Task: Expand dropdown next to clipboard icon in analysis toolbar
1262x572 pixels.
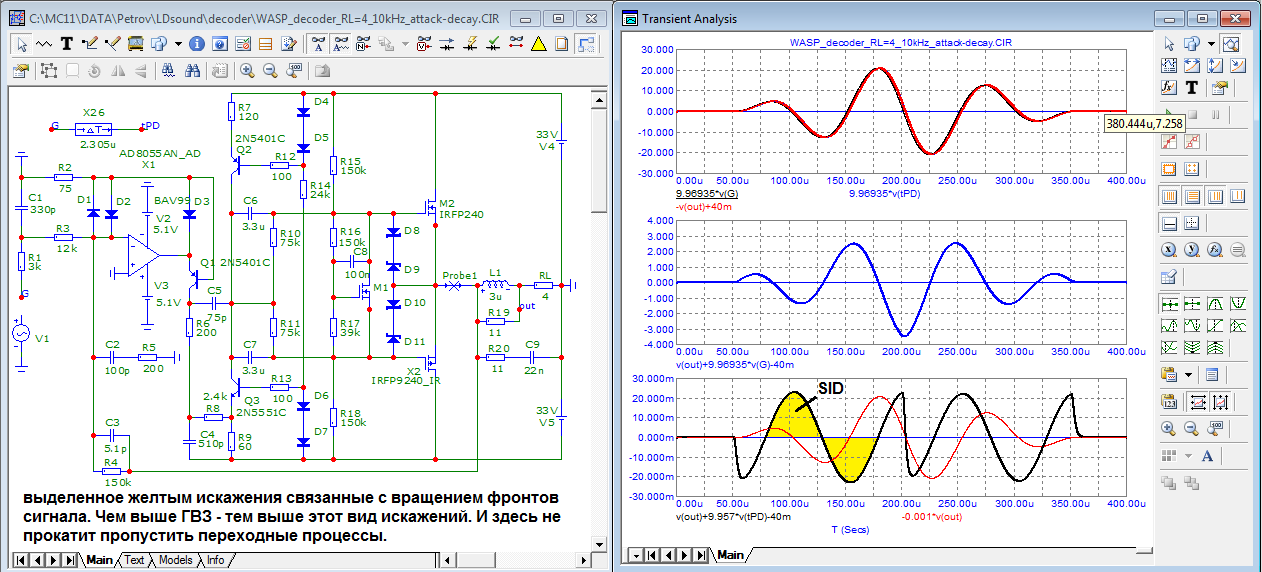Action: [x=1189, y=375]
